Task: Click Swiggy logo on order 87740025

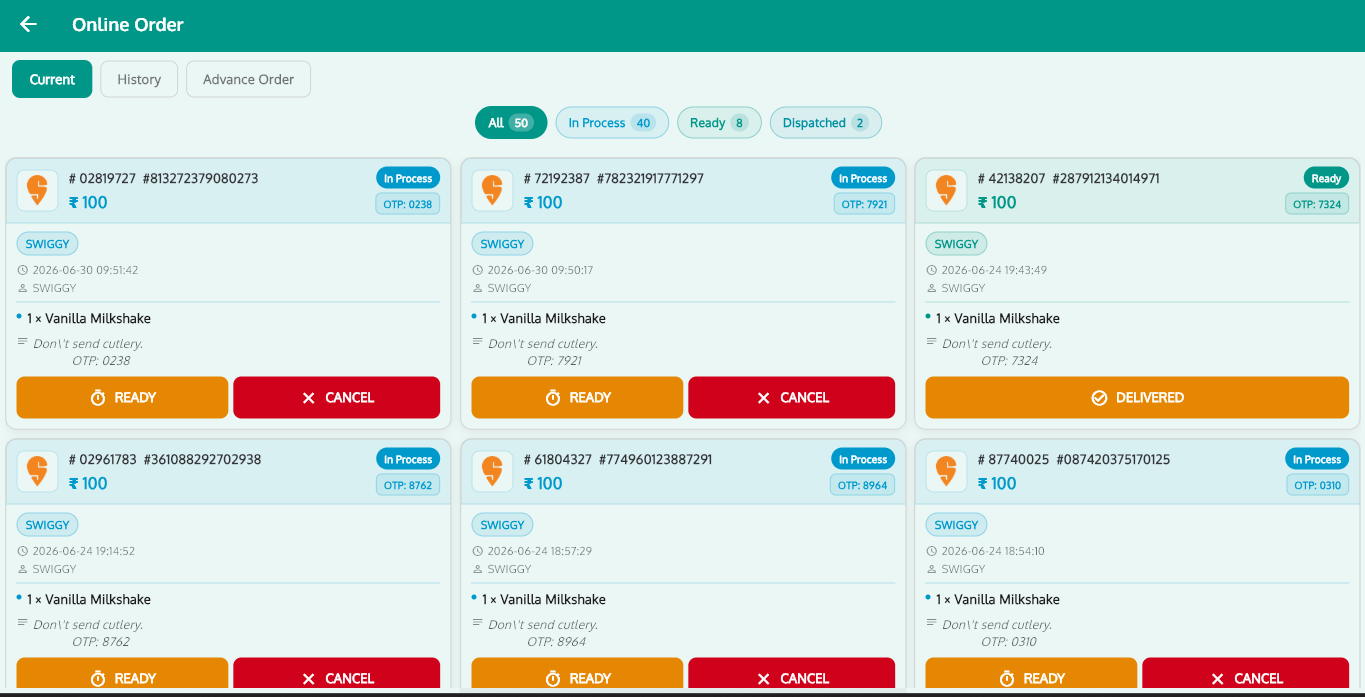Action: [x=946, y=471]
